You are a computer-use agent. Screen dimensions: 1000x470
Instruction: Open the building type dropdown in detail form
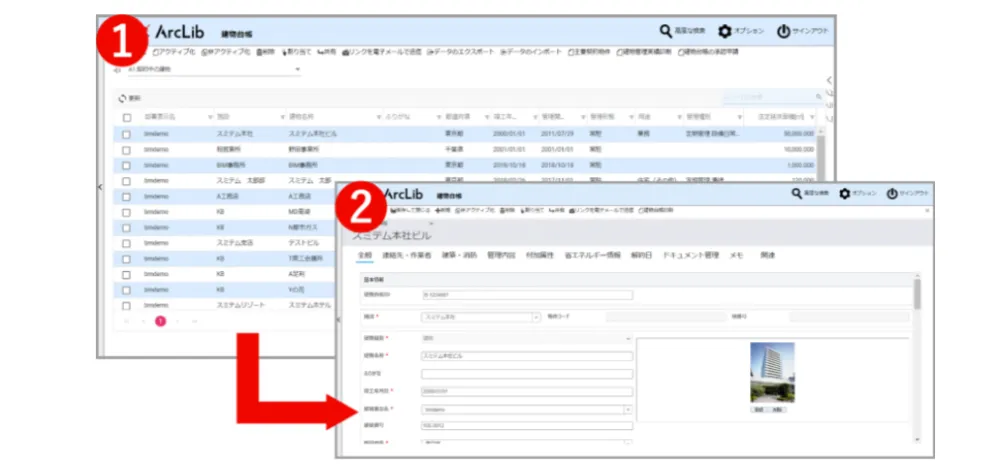click(x=628, y=339)
